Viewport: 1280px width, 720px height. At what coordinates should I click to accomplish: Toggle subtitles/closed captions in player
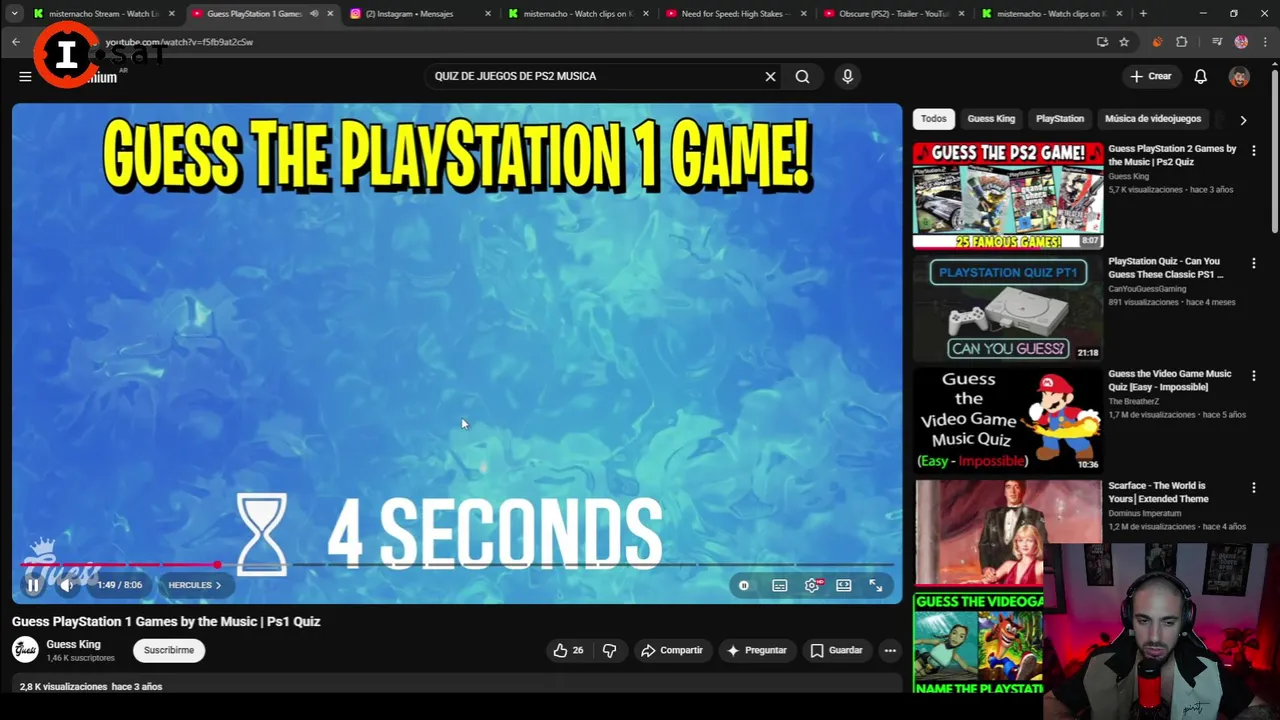click(780, 586)
